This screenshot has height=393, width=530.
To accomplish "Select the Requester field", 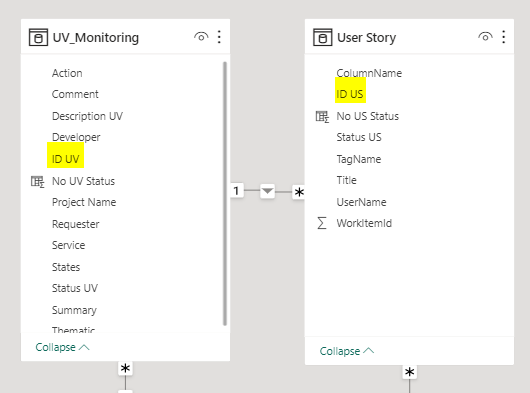I will pyautogui.click(x=75, y=224).
